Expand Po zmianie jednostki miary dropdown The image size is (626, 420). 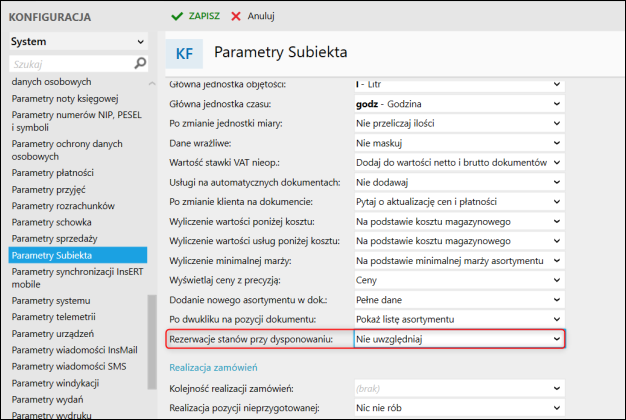tap(460, 123)
